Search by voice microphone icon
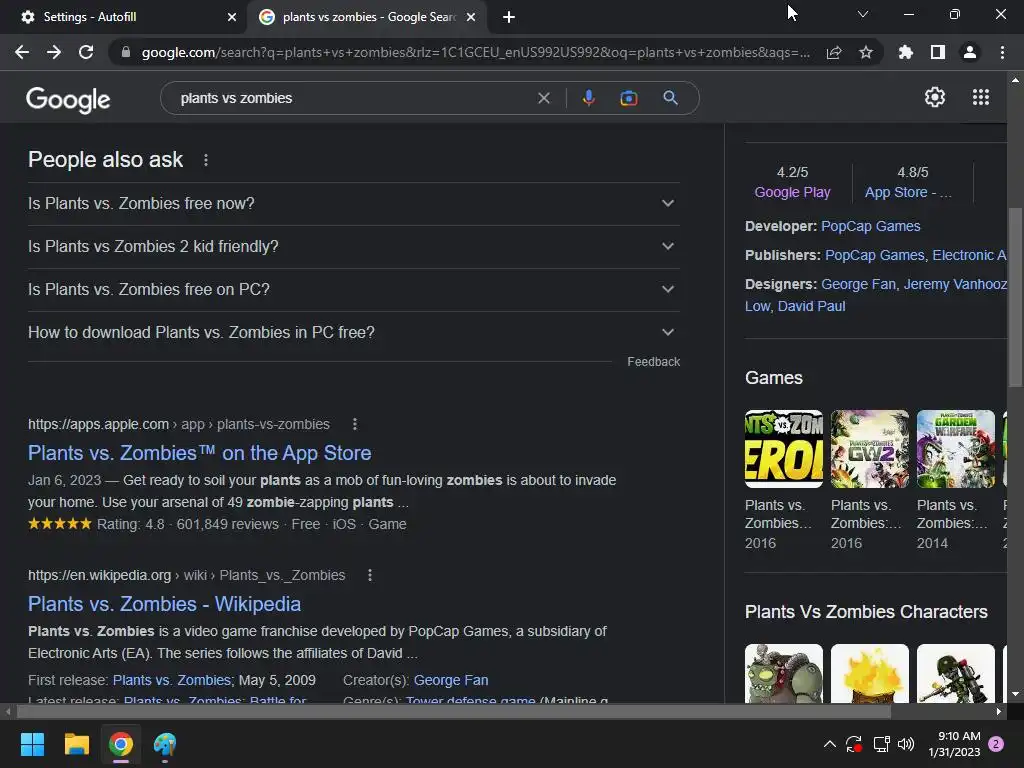1024x768 pixels. click(588, 98)
